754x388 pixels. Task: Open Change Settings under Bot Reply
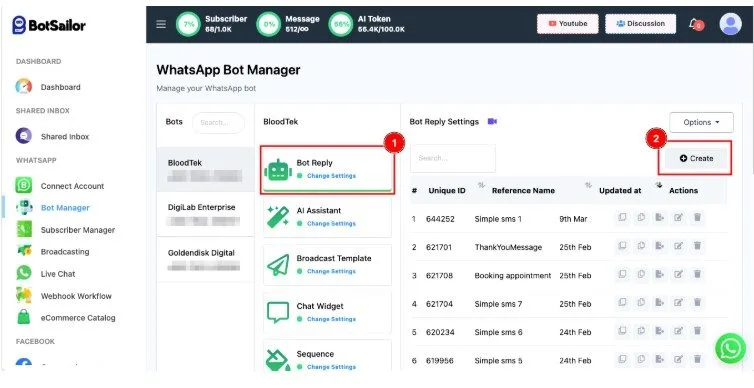pos(331,176)
